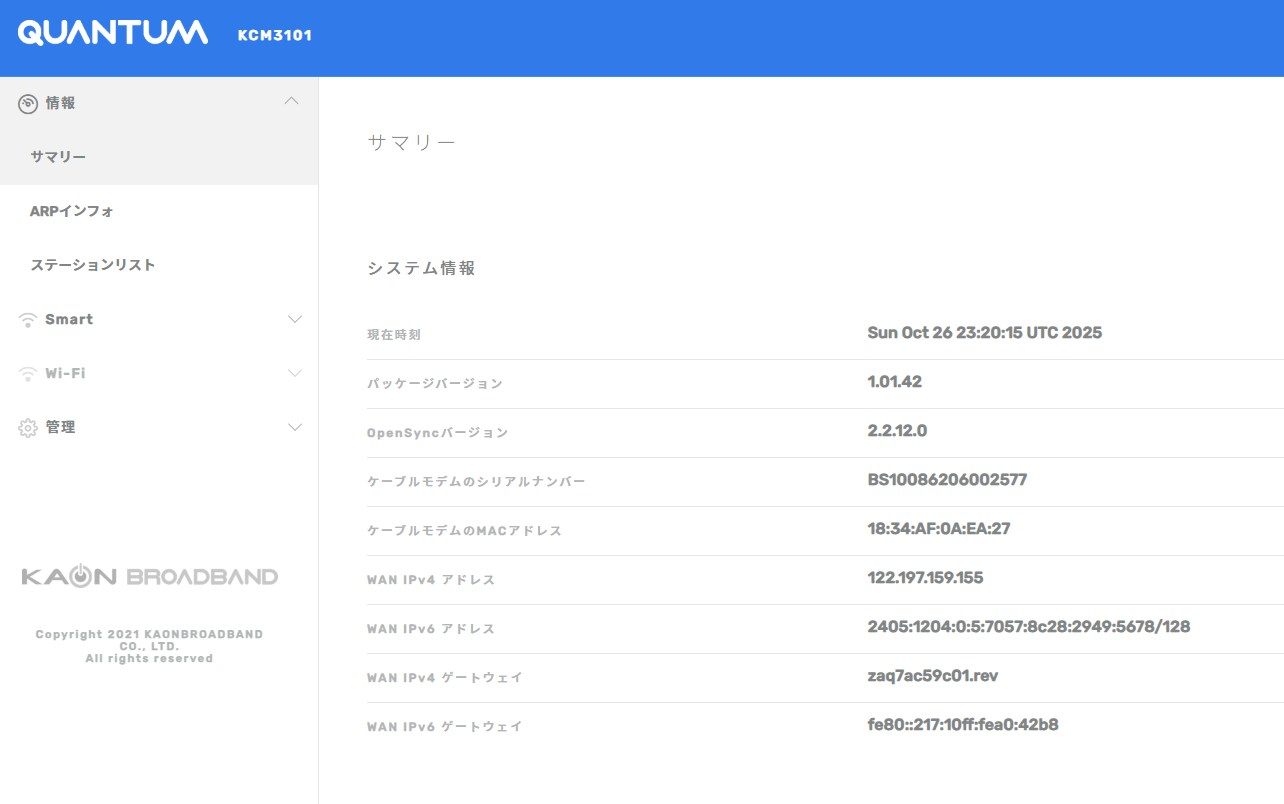1284x804 pixels.
Task: Open the ARPインフォ page
Action: pyautogui.click(x=72, y=211)
